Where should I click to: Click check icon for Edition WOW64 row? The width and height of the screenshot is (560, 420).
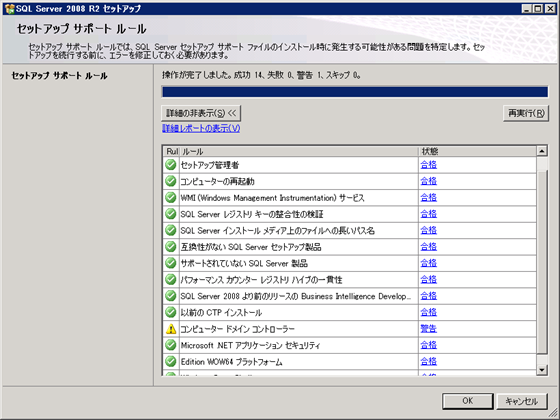(171, 362)
